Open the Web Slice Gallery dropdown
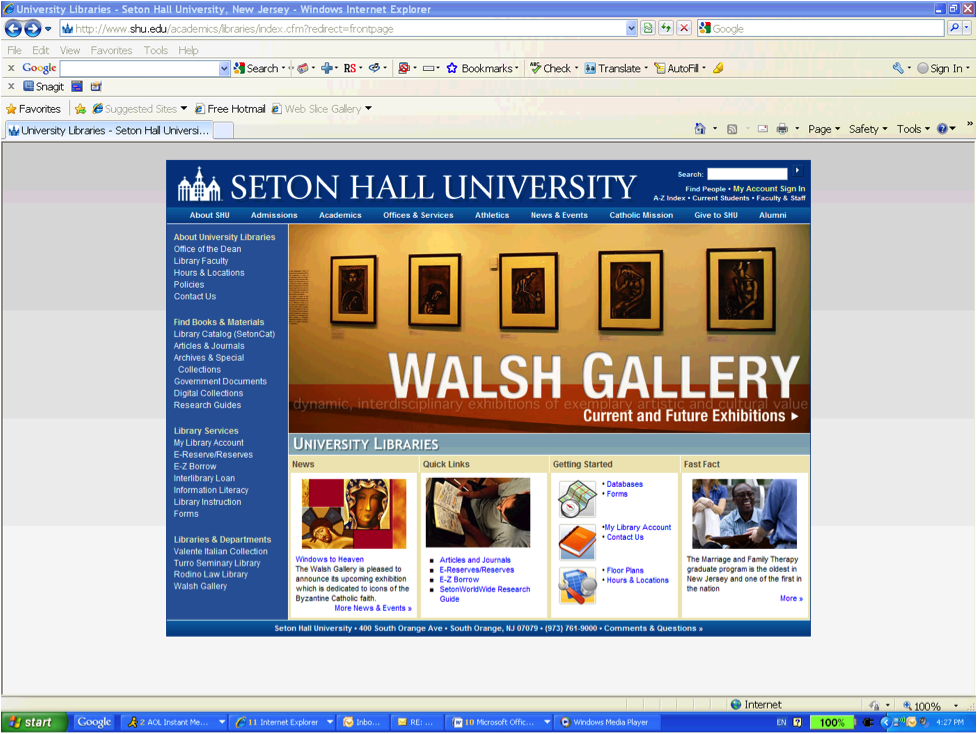The image size is (977, 734). click(x=368, y=109)
